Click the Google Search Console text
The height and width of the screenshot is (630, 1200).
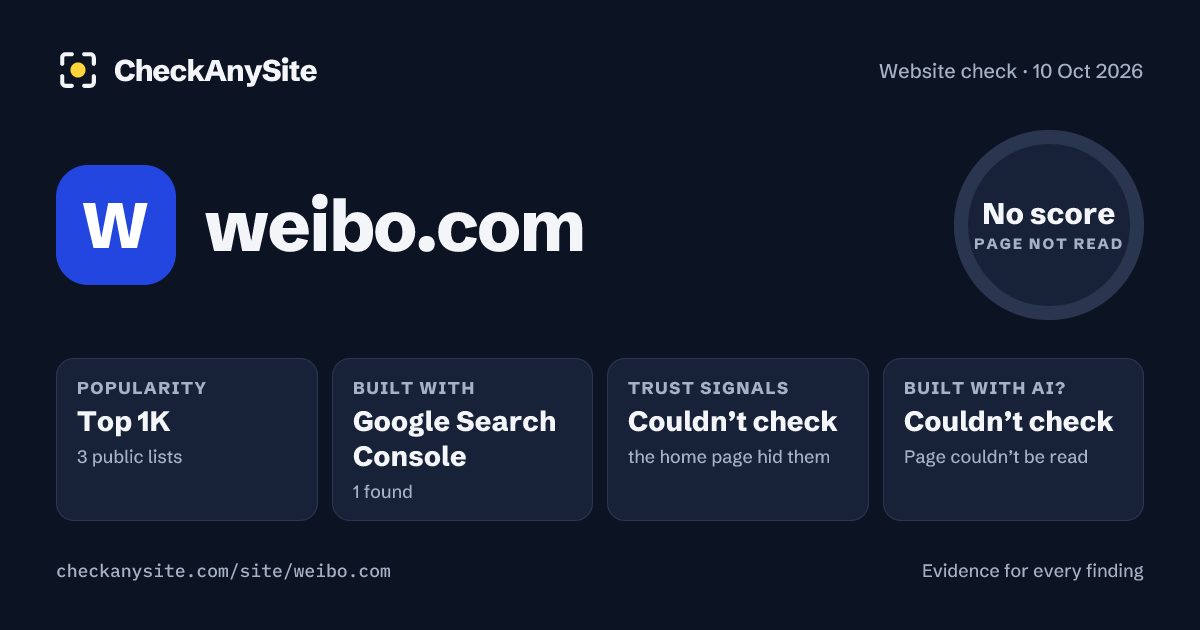click(455, 439)
